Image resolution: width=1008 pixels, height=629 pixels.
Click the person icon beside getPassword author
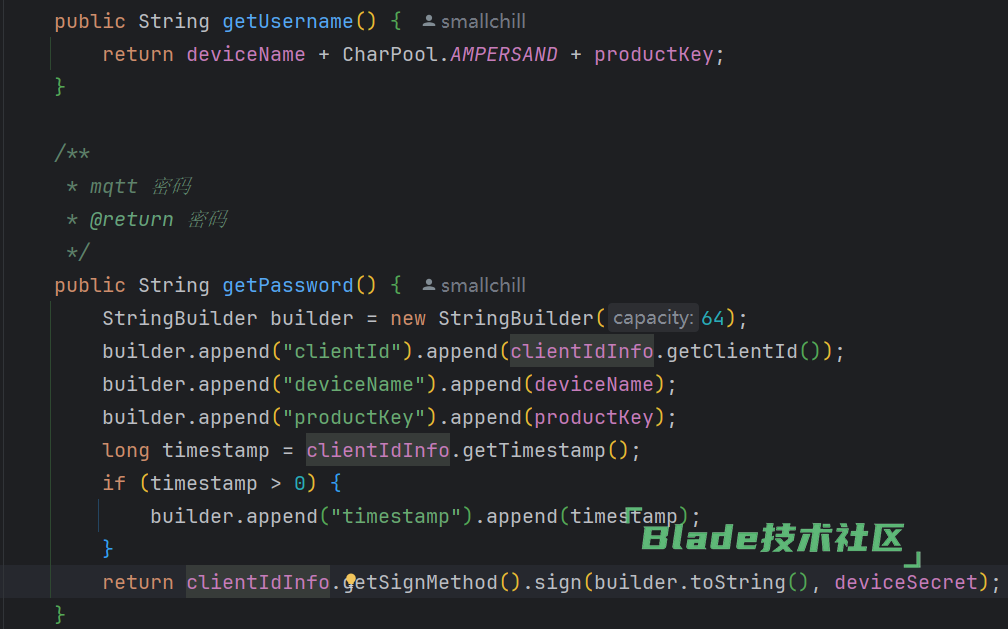click(428, 285)
